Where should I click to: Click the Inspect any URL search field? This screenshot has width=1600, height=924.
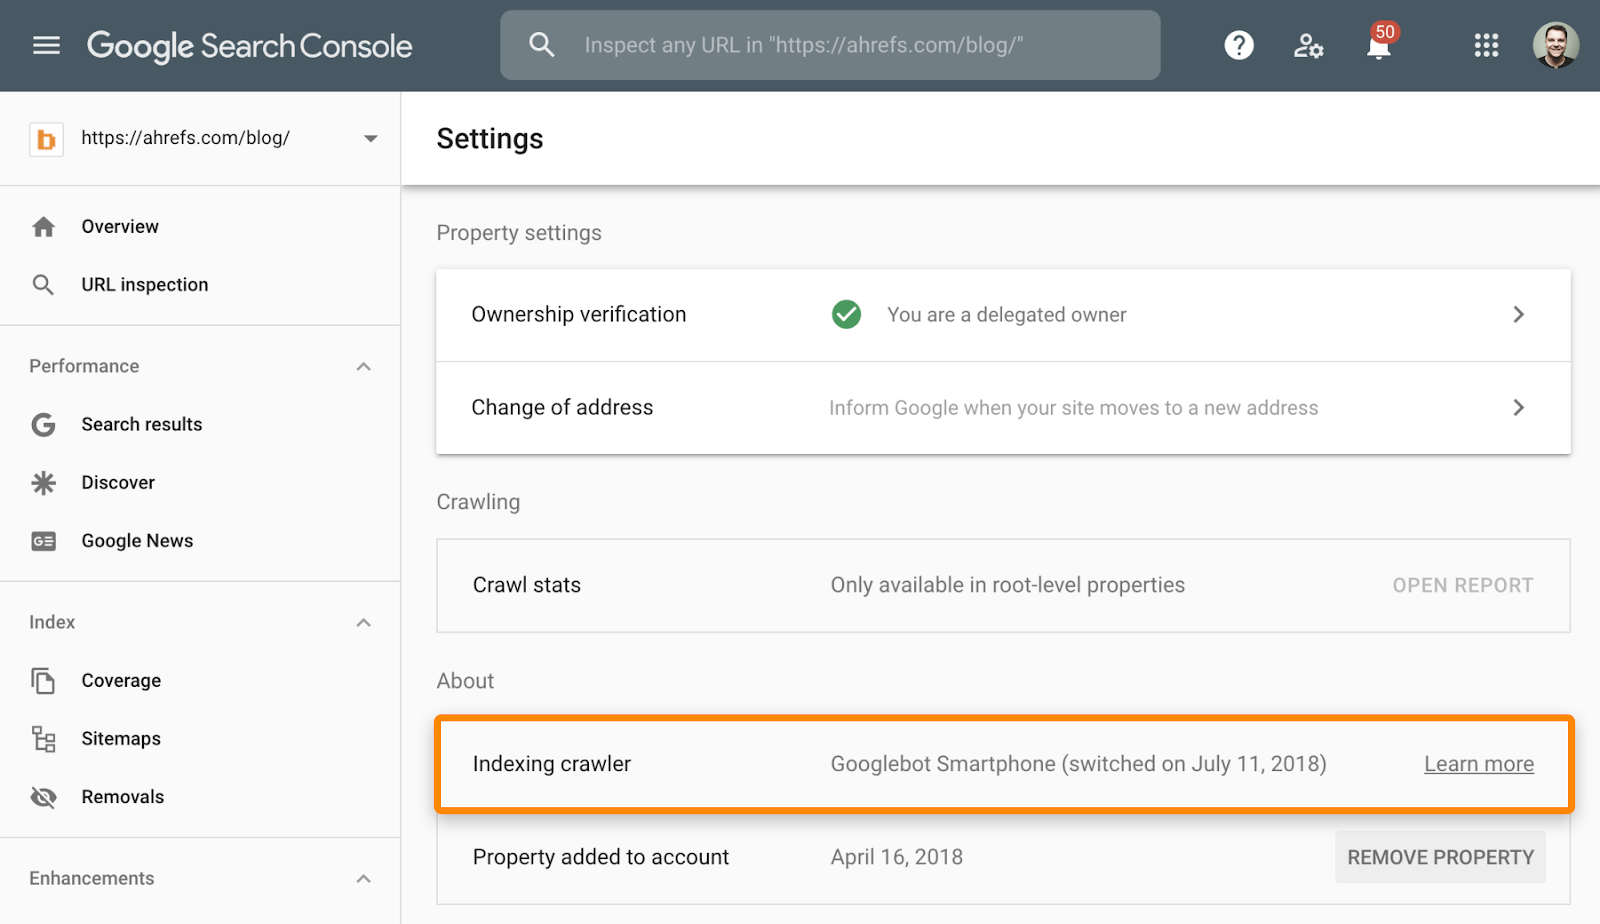click(830, 45)
